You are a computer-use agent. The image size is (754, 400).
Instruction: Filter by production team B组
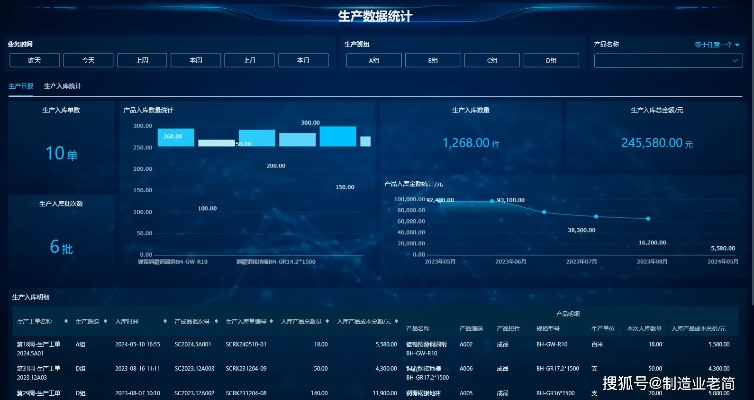click(433, 60)
